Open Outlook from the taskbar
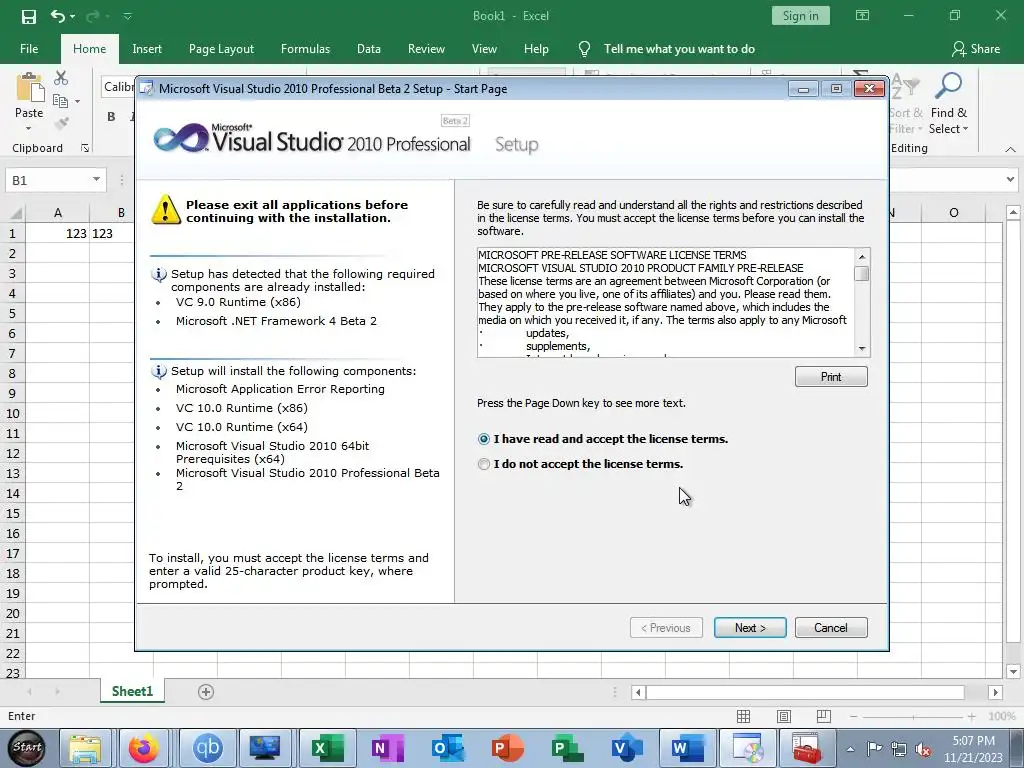Screen dimensions: 1024x768 click(x=447, y=748)
